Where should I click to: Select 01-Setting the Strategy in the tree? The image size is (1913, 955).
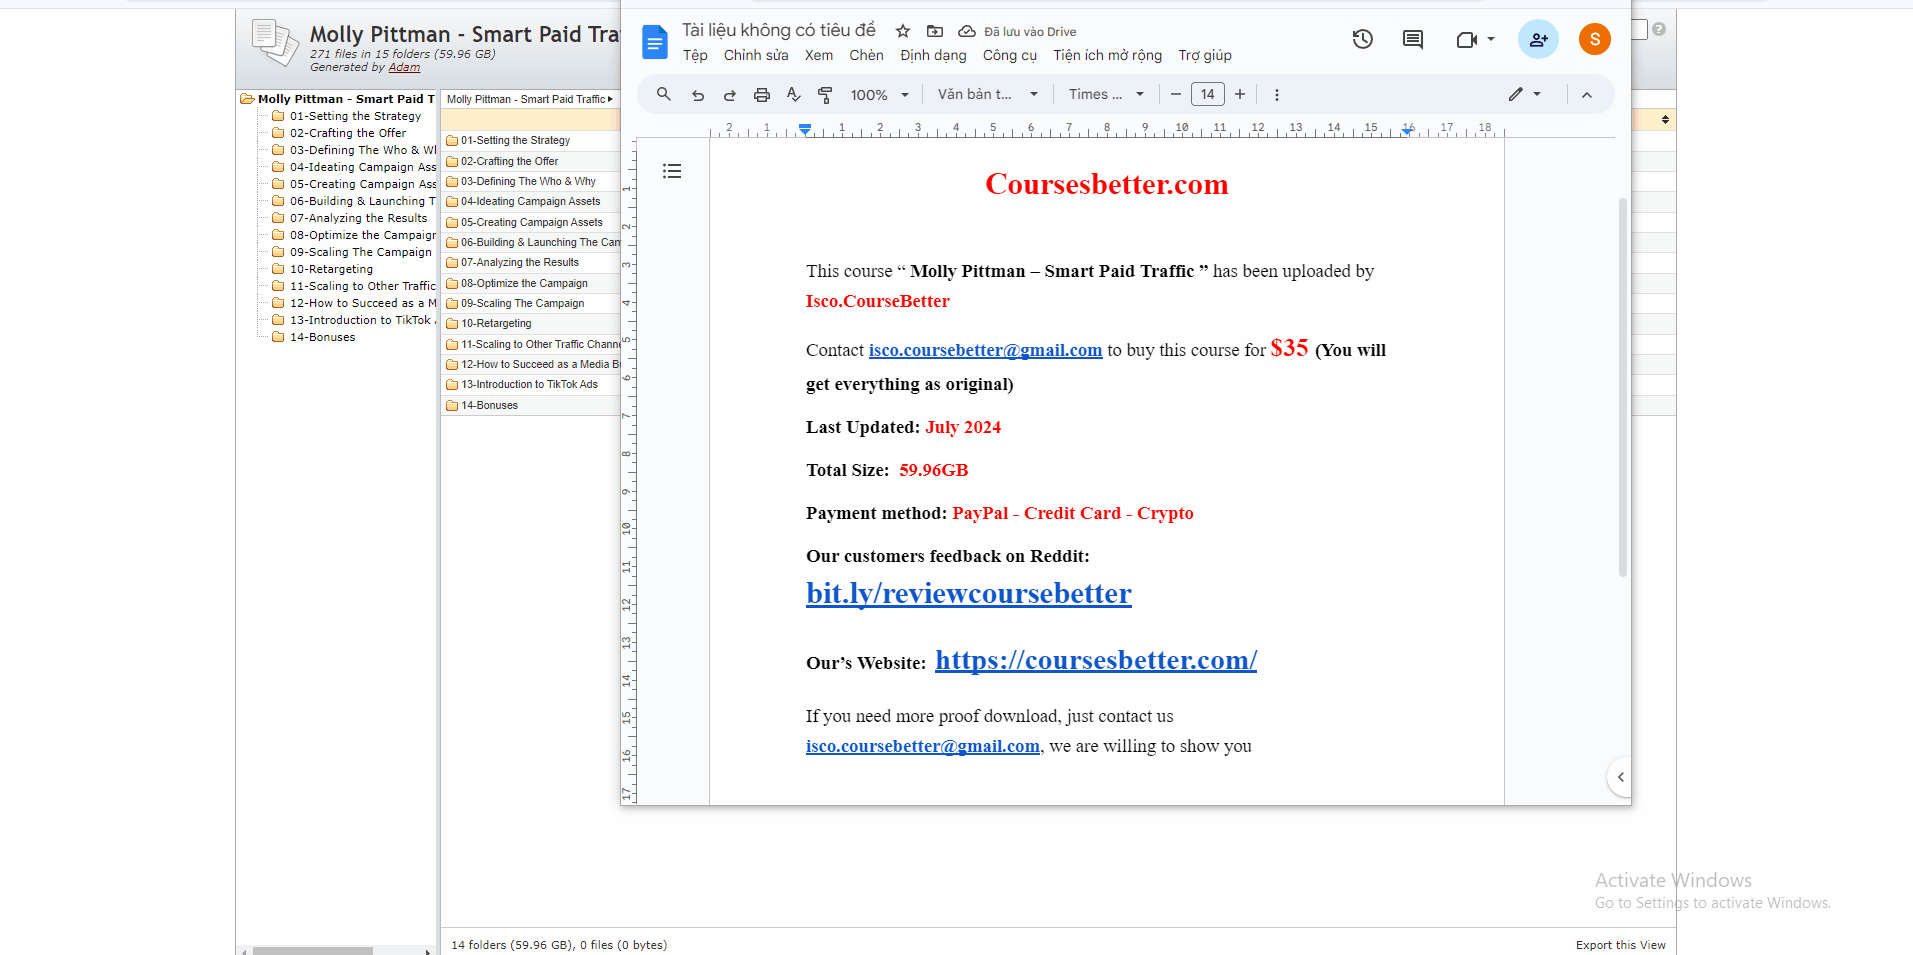tap(355, 116)
